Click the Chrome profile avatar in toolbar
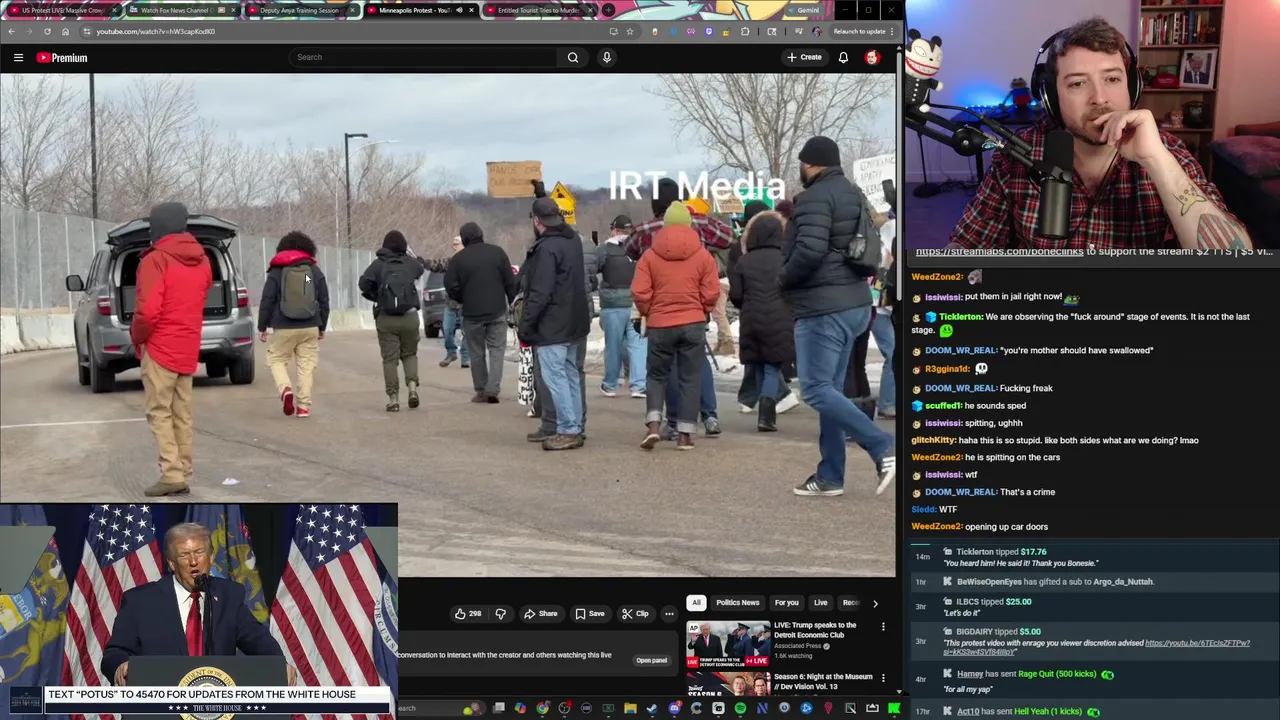This screenshot has height=720, width=1280. click(817, 31)
